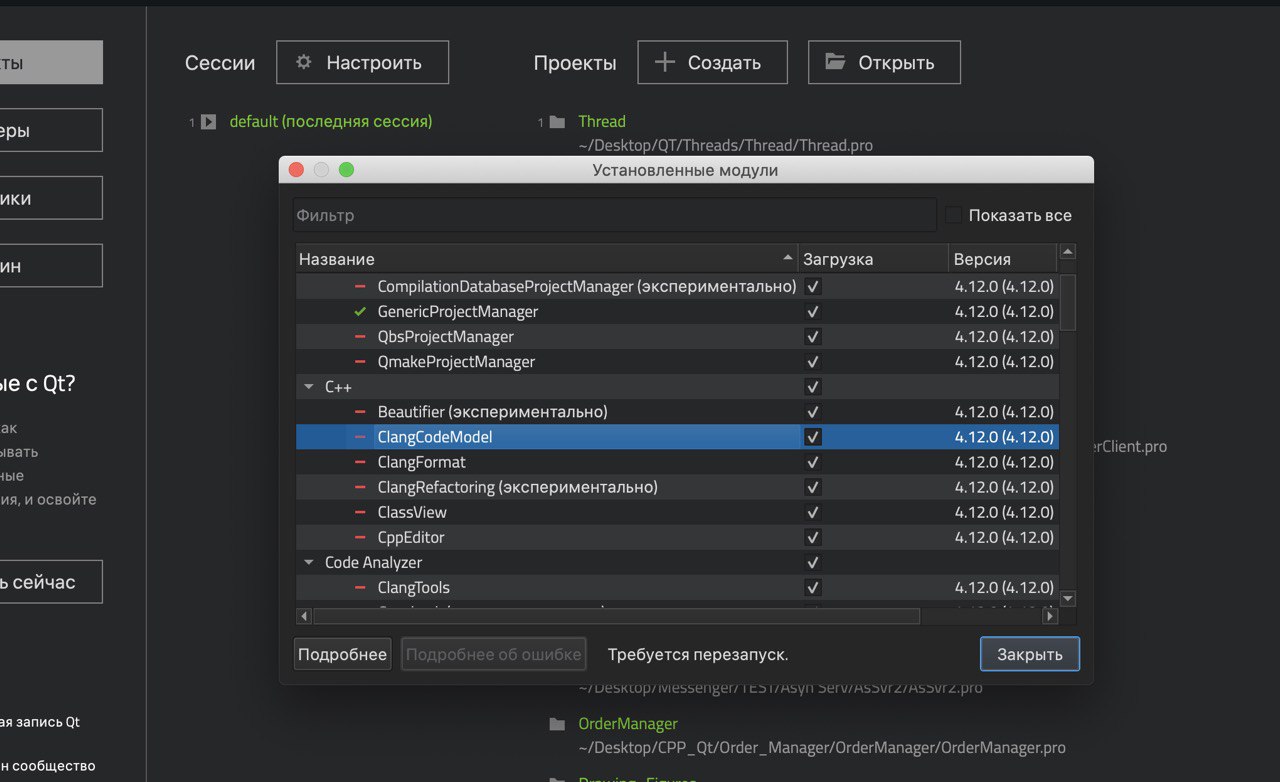
Task: Toggle load checkbox for GenericProjectManager
Action: click(813, 312)
